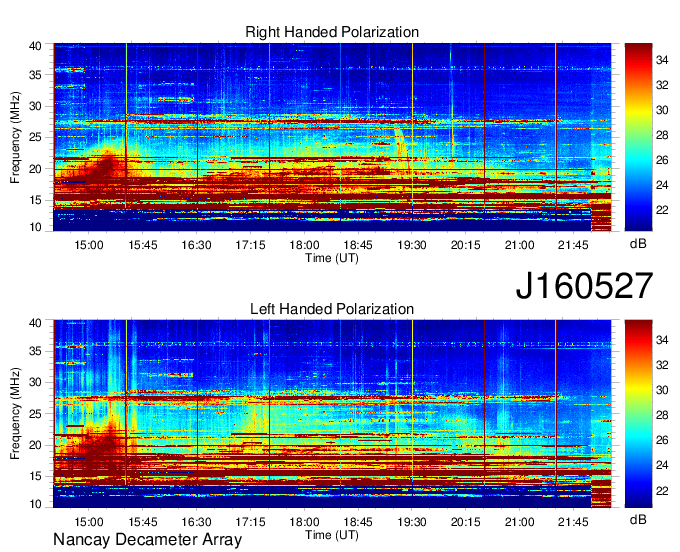Click the 20:15 time tick of Right Handed plot
The width and height of the screenshot is (680, 552).
pos(465,245)
